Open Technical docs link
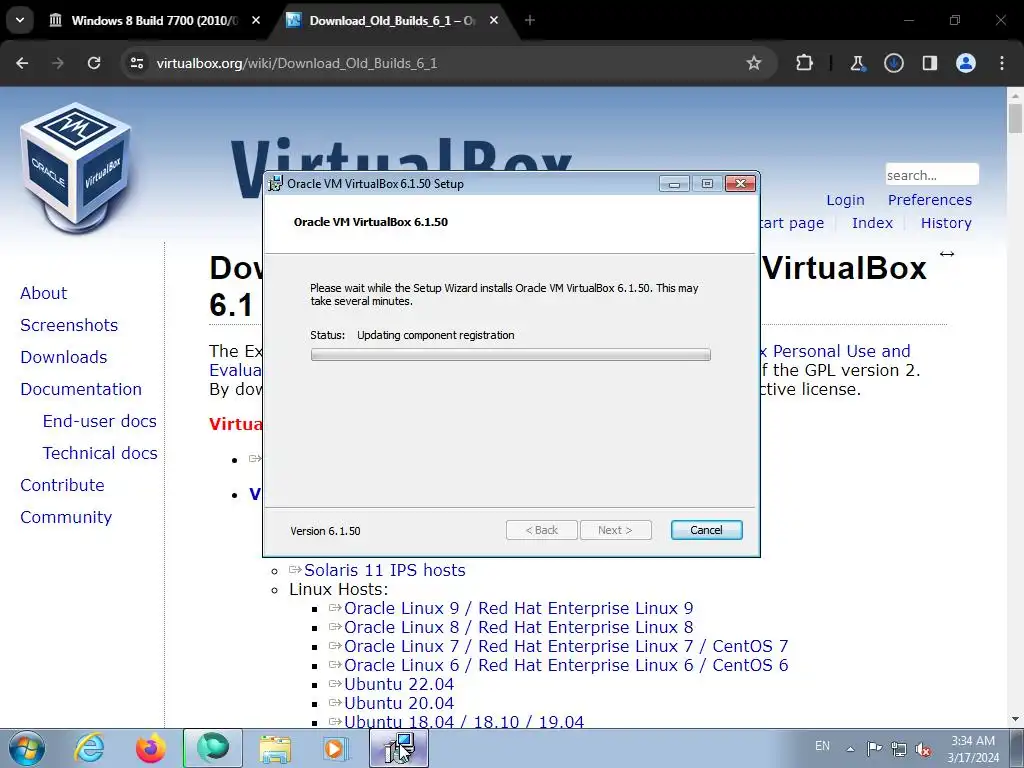Viewport: 1024px width, 768px height. coord(100,453)
